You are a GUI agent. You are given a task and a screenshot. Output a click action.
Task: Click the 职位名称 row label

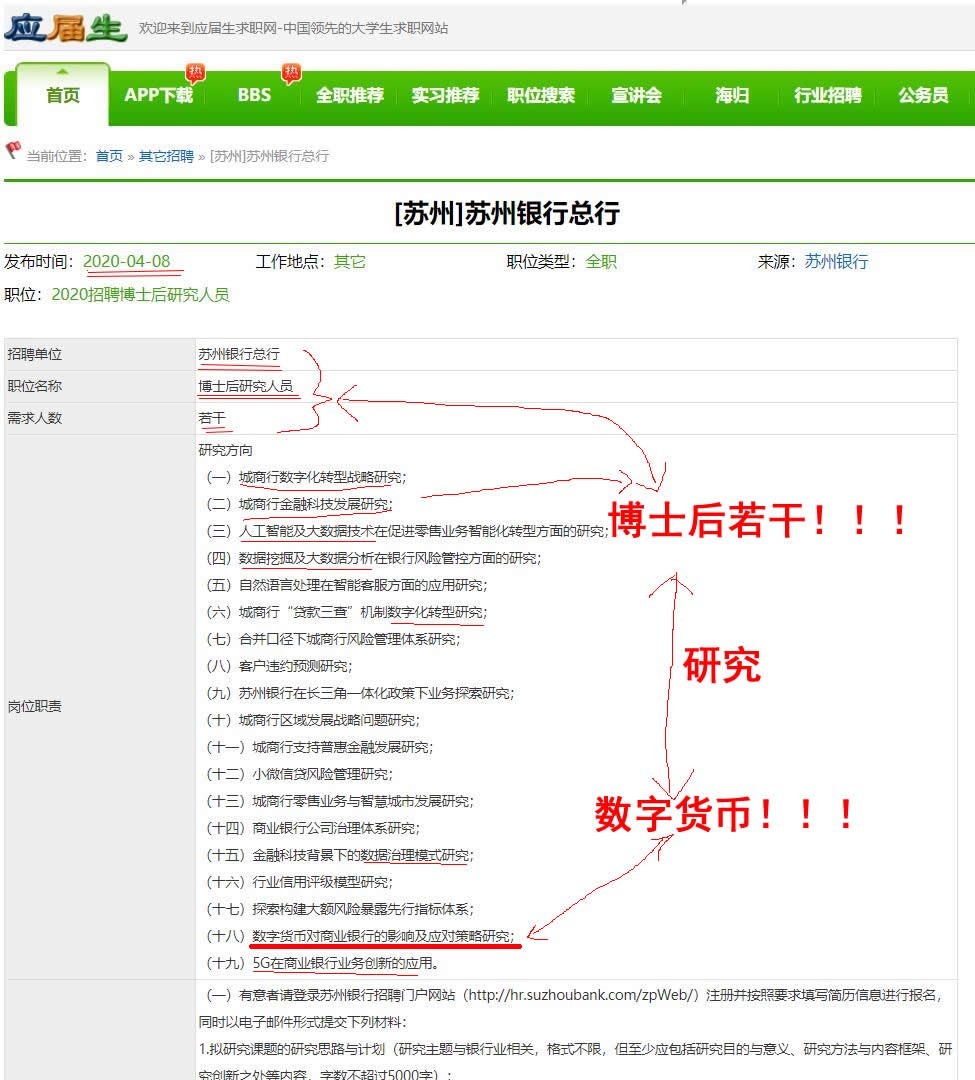(34, 386)
